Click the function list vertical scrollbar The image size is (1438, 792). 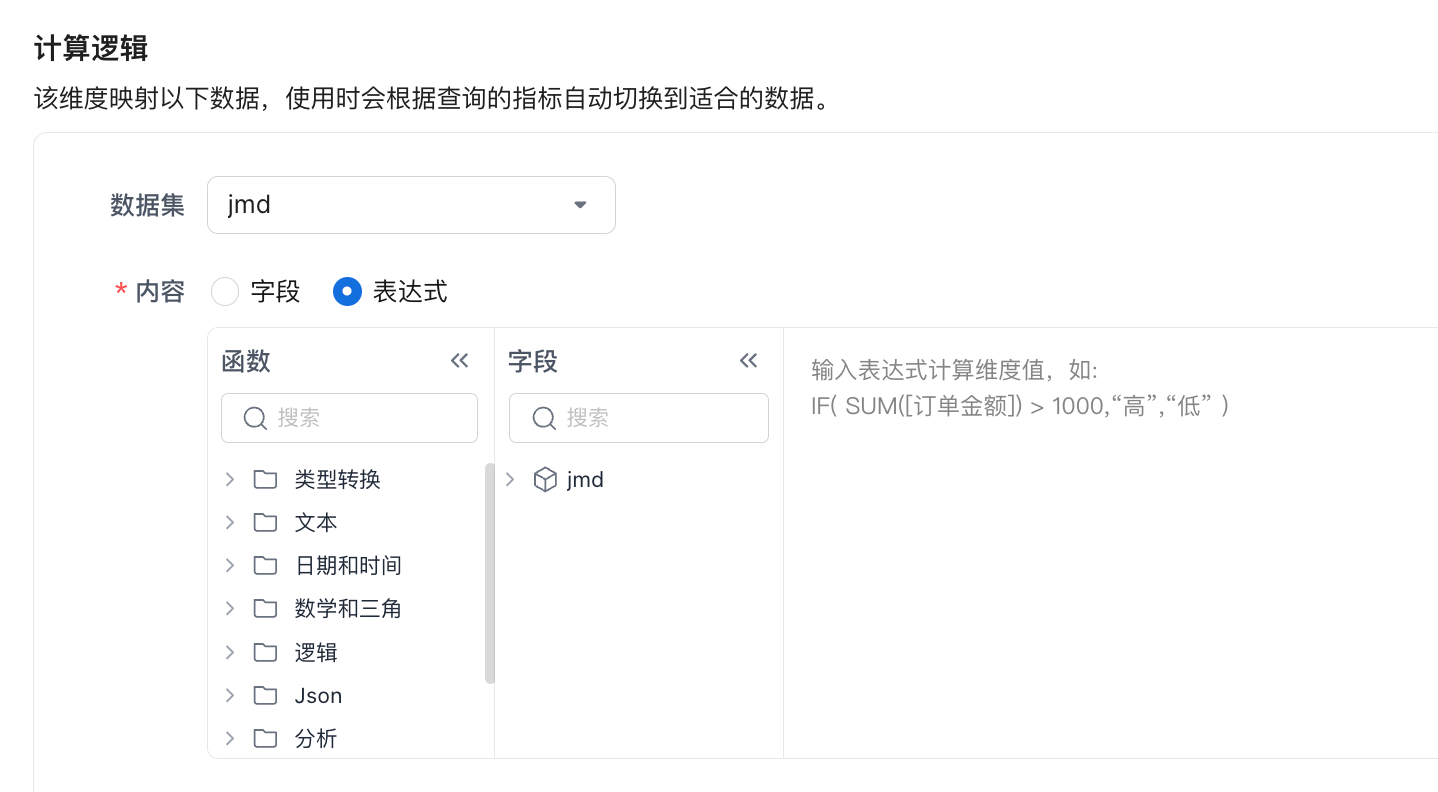click(x=490, y=573)
